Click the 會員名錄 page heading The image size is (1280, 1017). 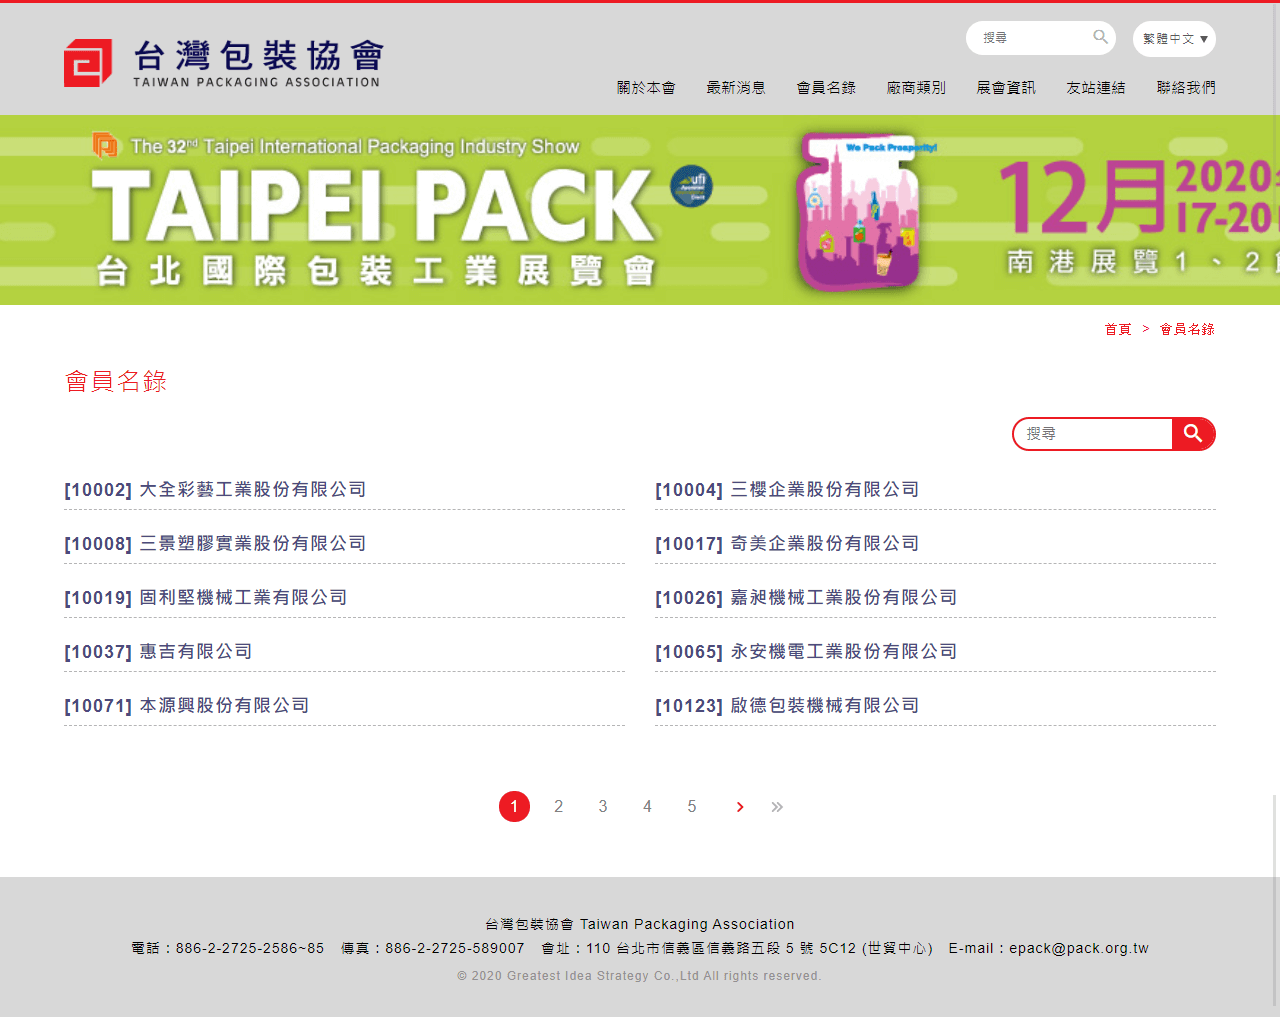[x=116, y=382]
